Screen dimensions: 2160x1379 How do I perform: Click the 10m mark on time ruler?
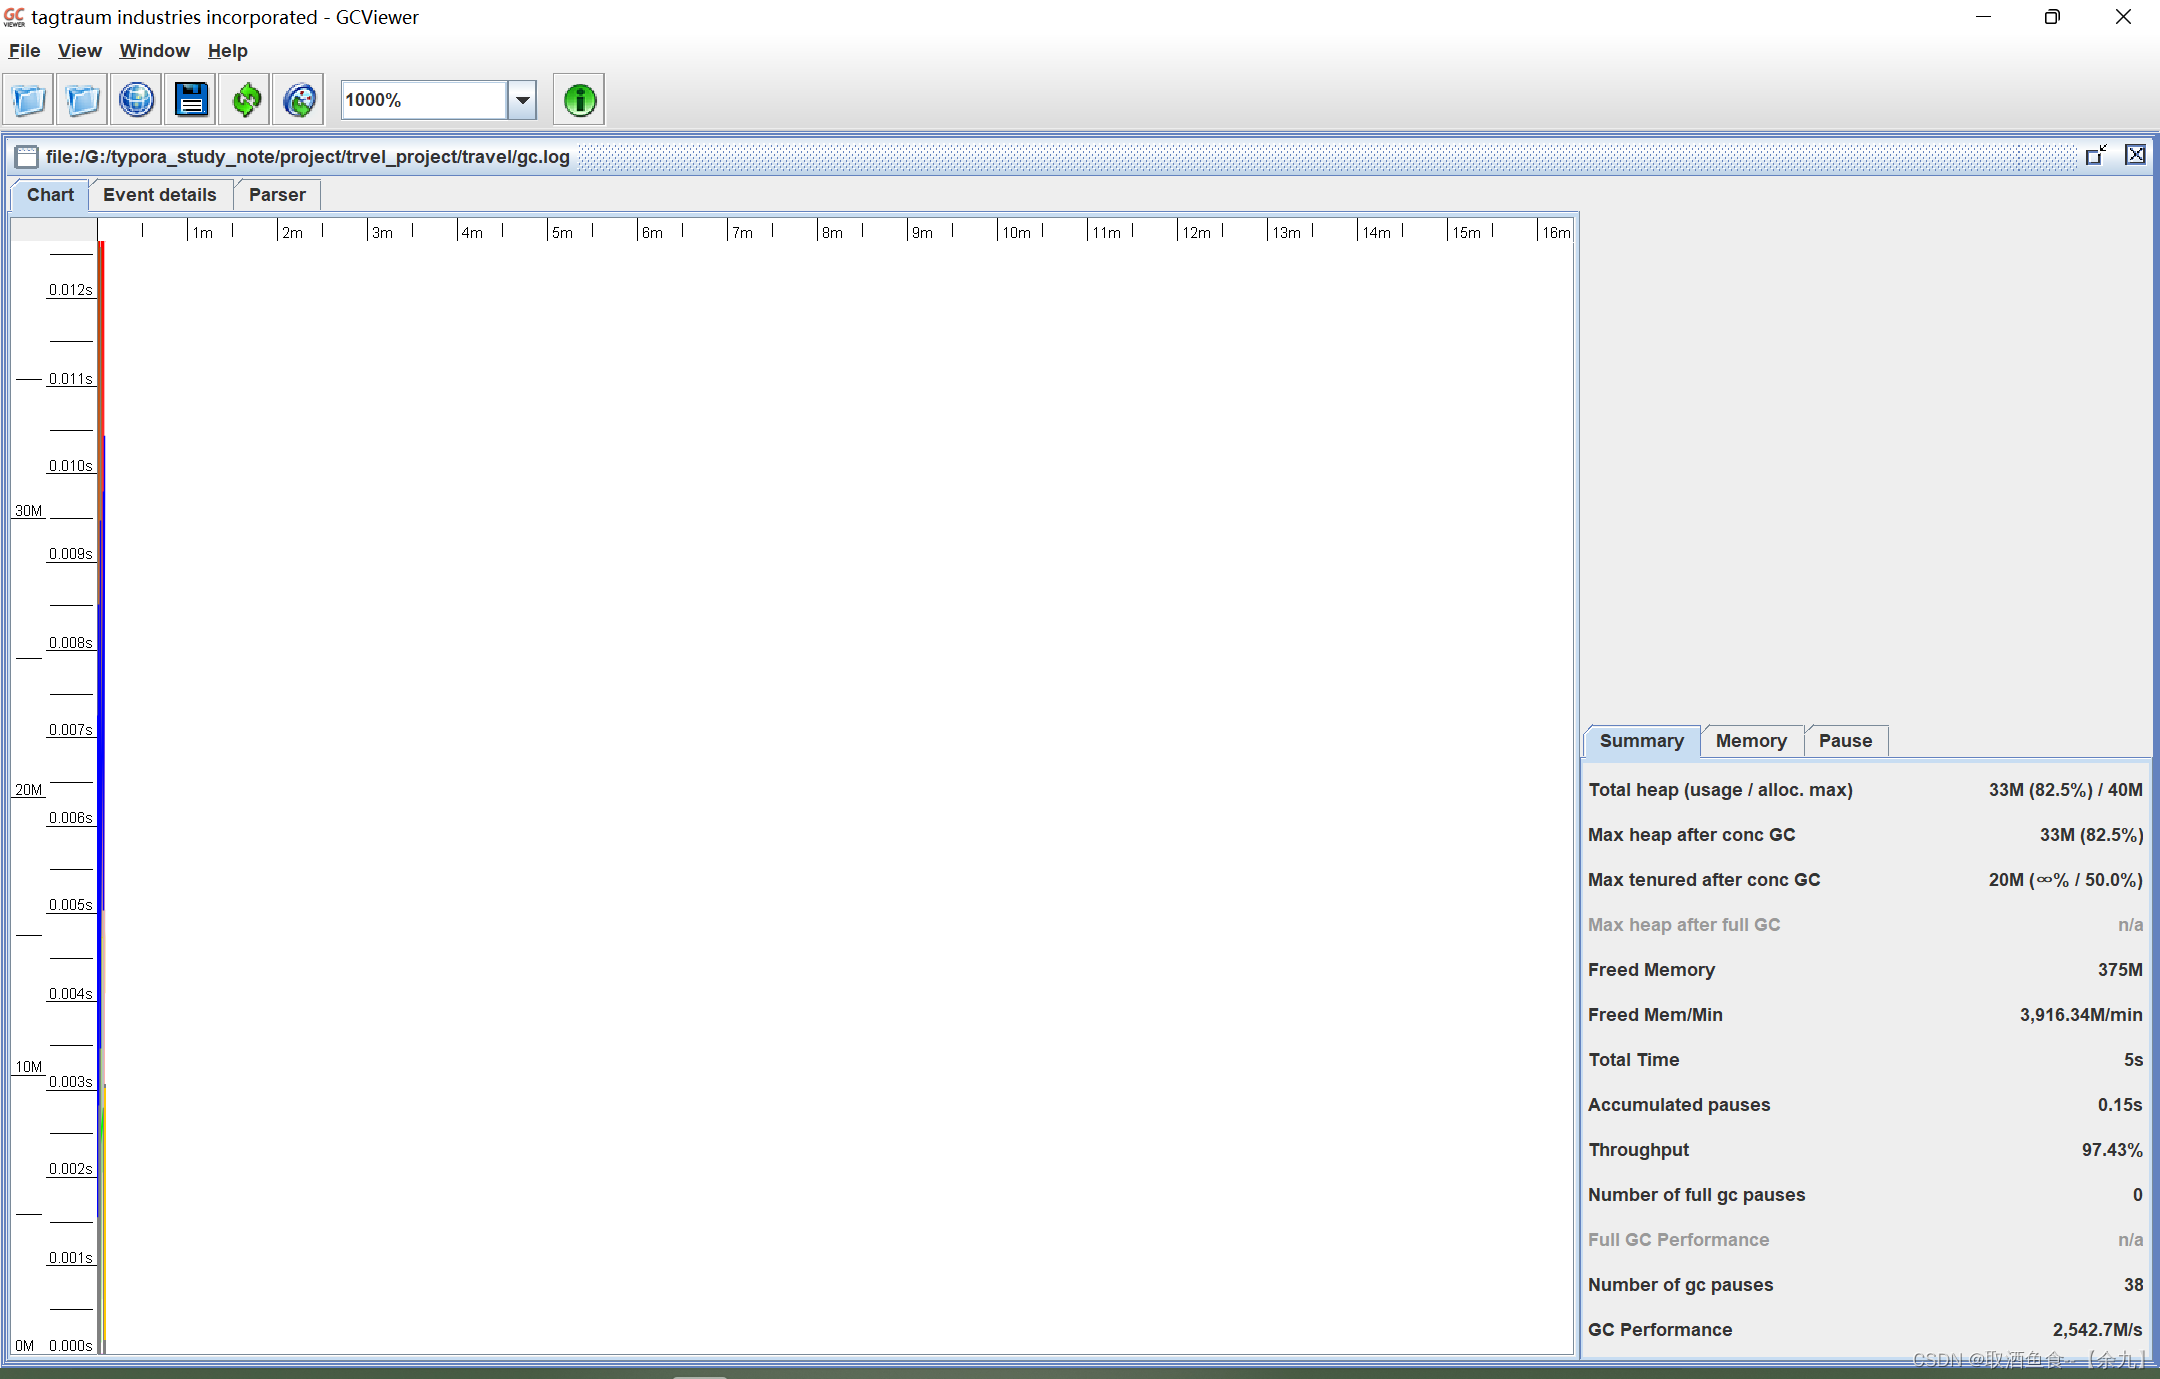pos(1016,232)
